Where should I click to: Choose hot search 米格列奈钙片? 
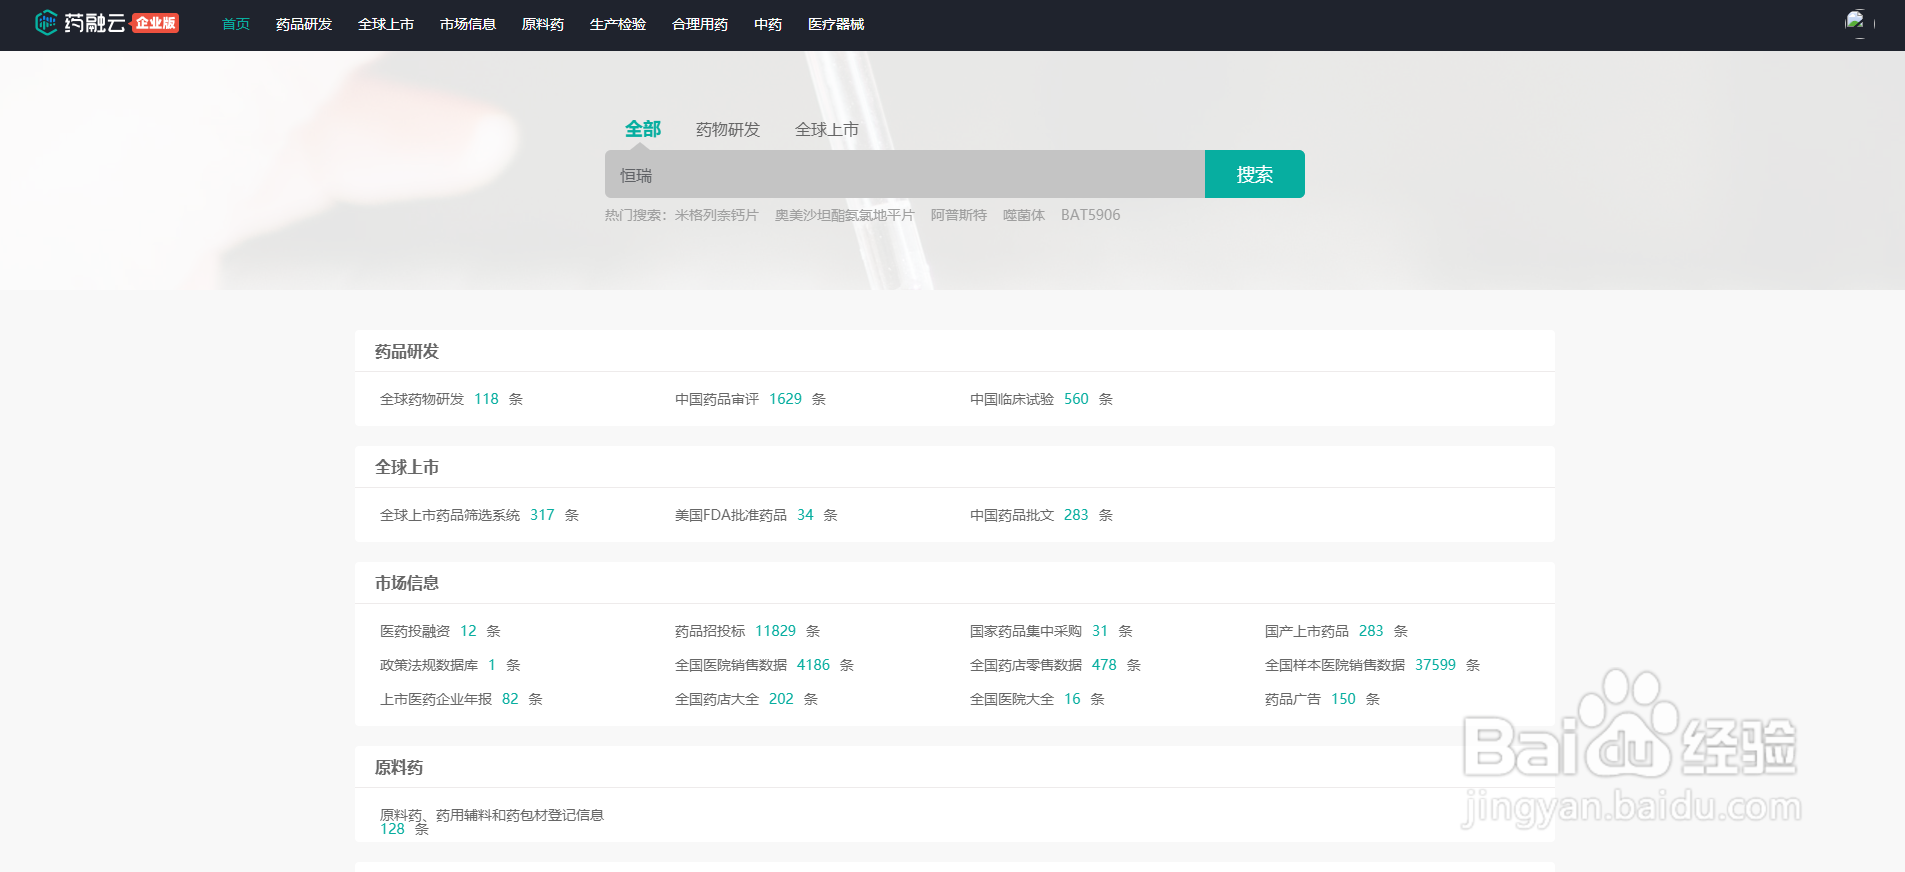pos(717,215)
